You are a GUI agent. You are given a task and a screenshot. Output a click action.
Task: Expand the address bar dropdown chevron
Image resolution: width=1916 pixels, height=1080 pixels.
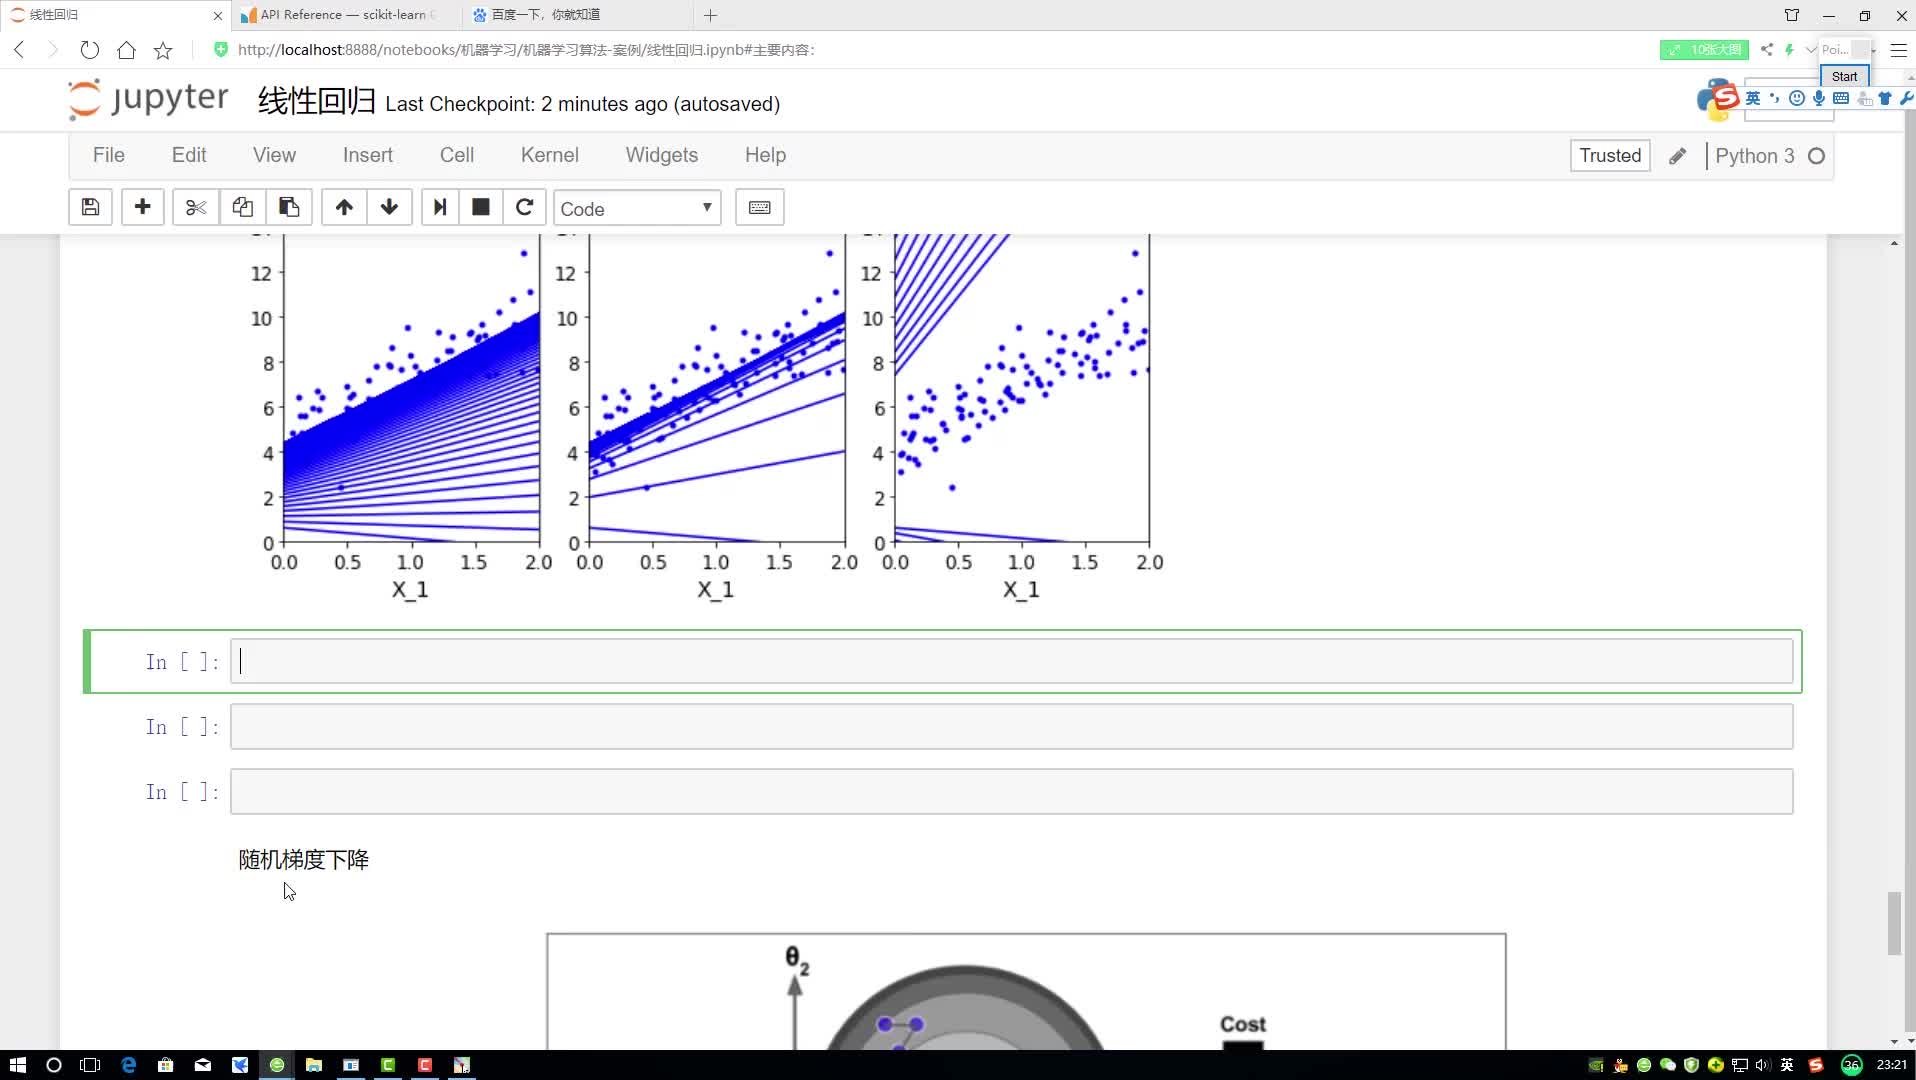click(1811, 49)
